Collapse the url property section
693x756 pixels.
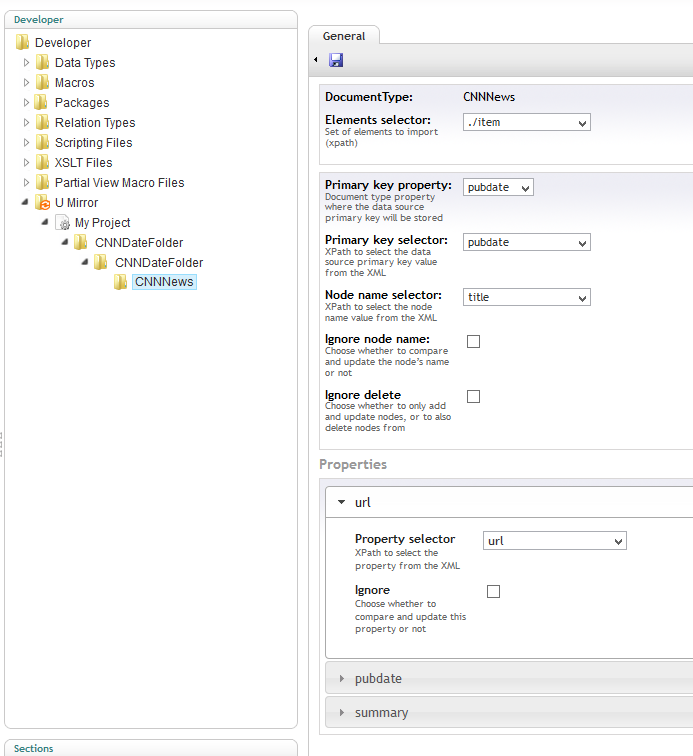pos(341,502)
